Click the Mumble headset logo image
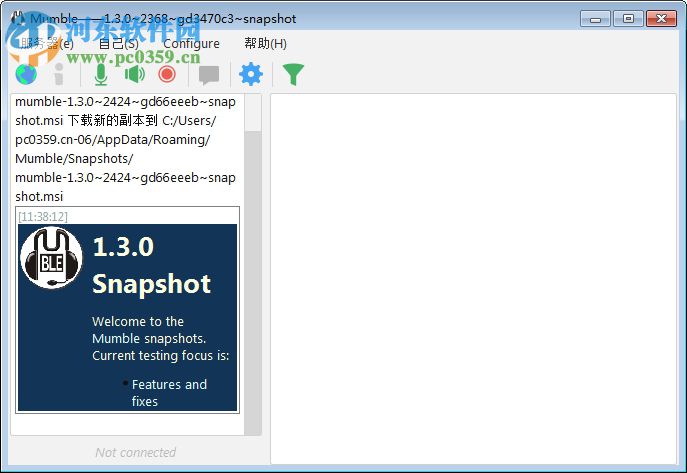The image size is (687, 473). point(51,258)
